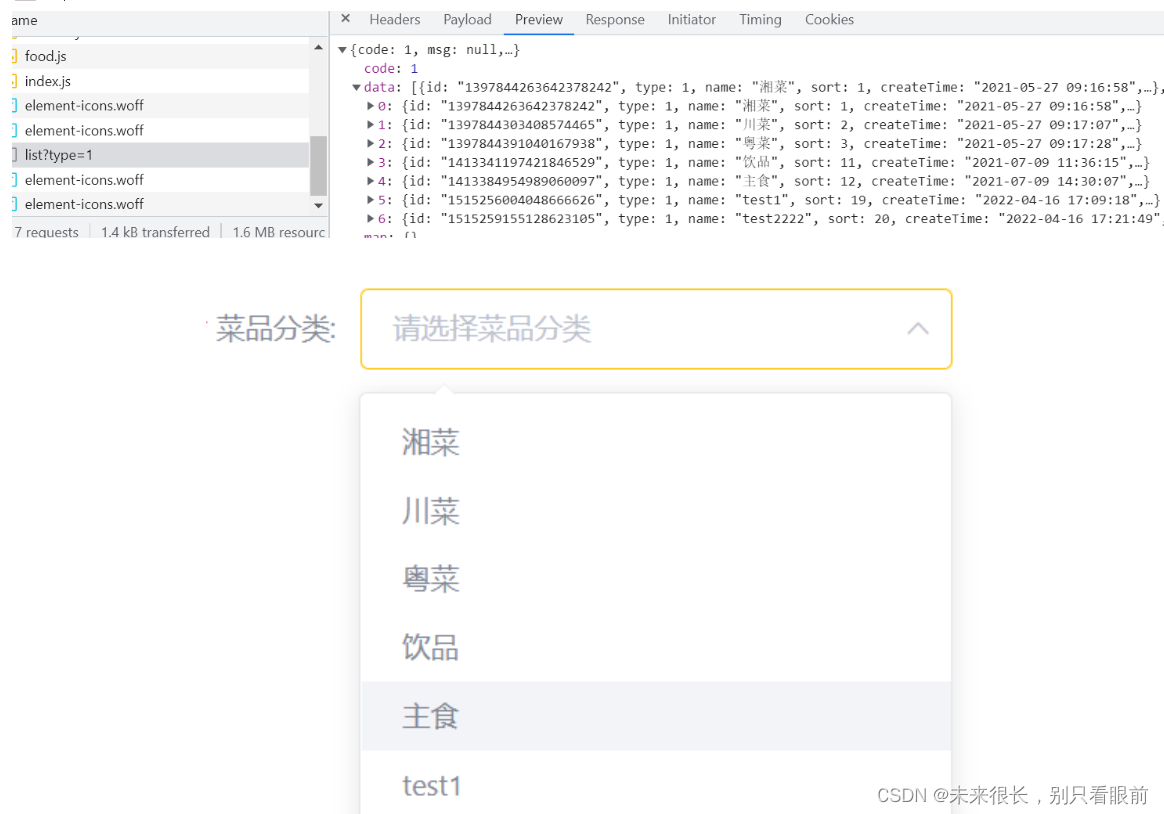Open the Response tab
This screenshot has width=1164, height=814.
click(615, 19)
